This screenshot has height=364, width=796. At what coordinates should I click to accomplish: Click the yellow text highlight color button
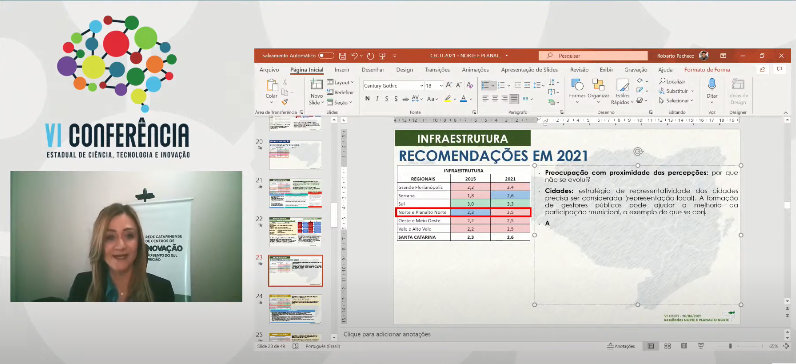447,98
